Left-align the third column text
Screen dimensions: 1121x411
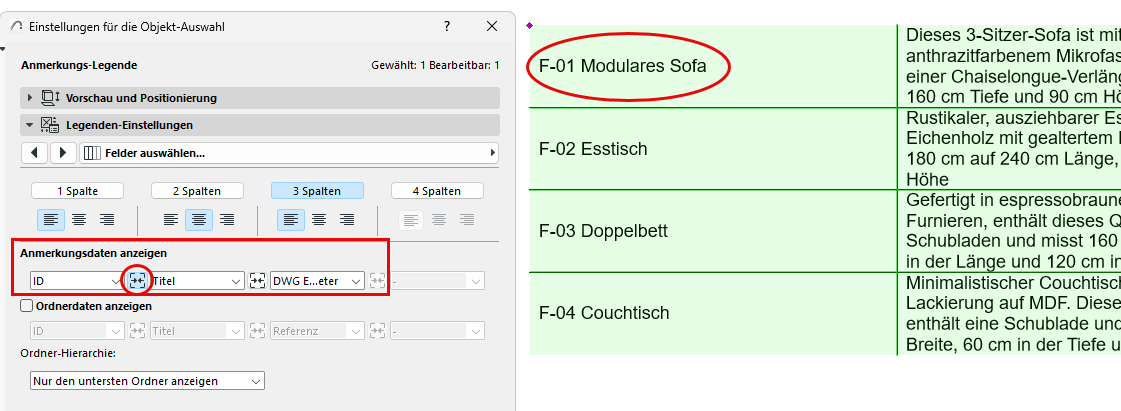[291, 219]
